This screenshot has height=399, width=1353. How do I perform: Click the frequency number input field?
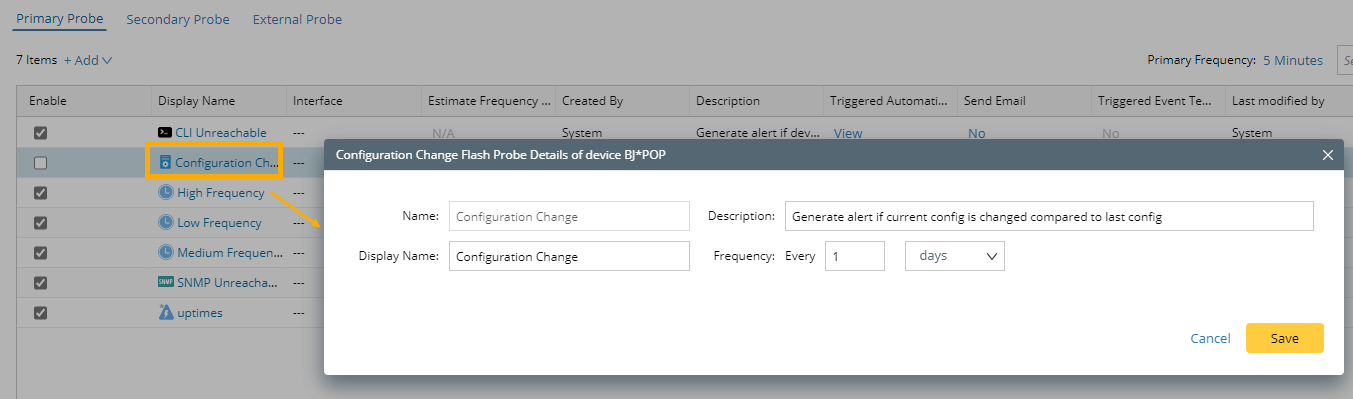855,256
